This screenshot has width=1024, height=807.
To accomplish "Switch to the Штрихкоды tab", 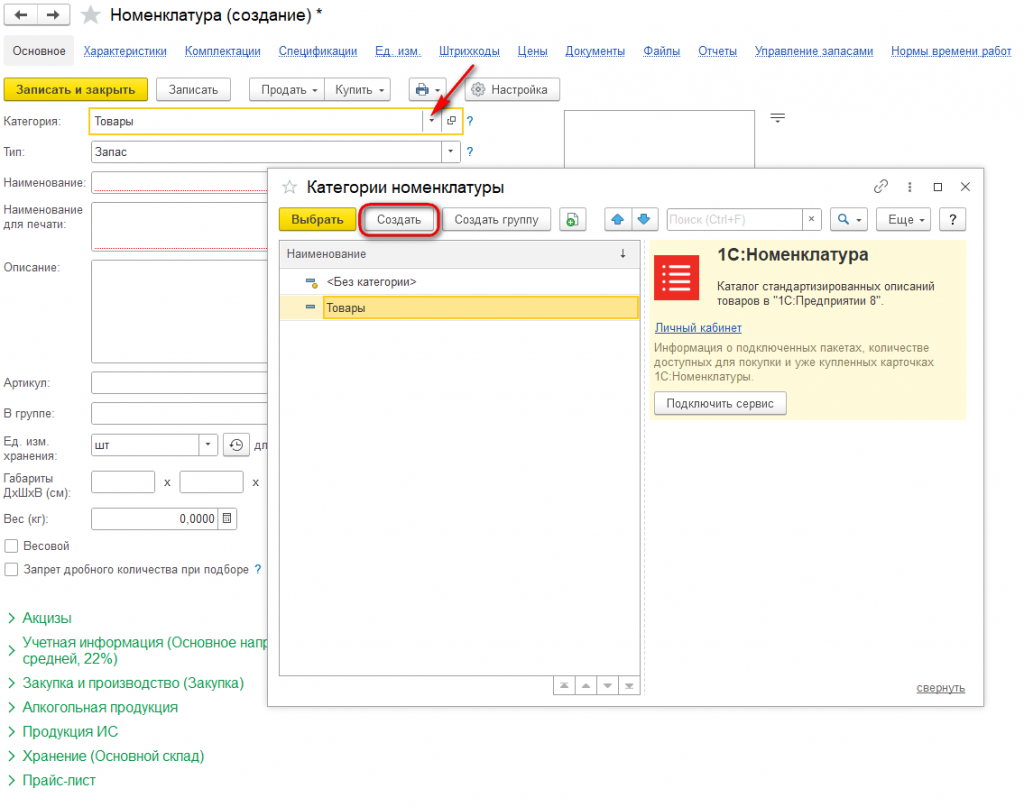I will tap(469, 51).
